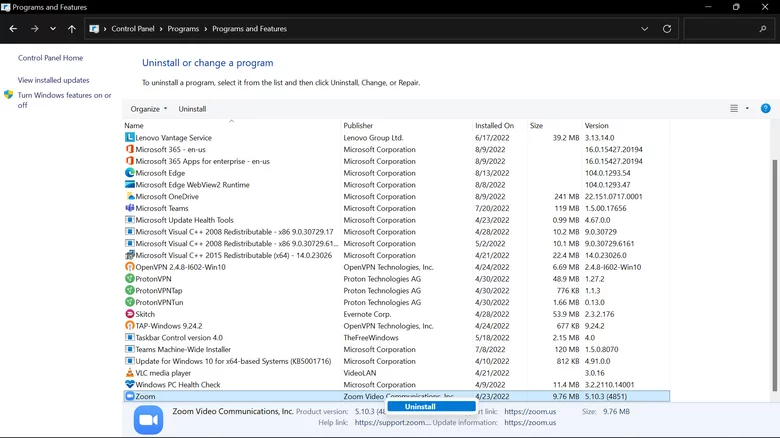Go back with the left arrow button
Screen dimensions: 780x438
(13, 29)
